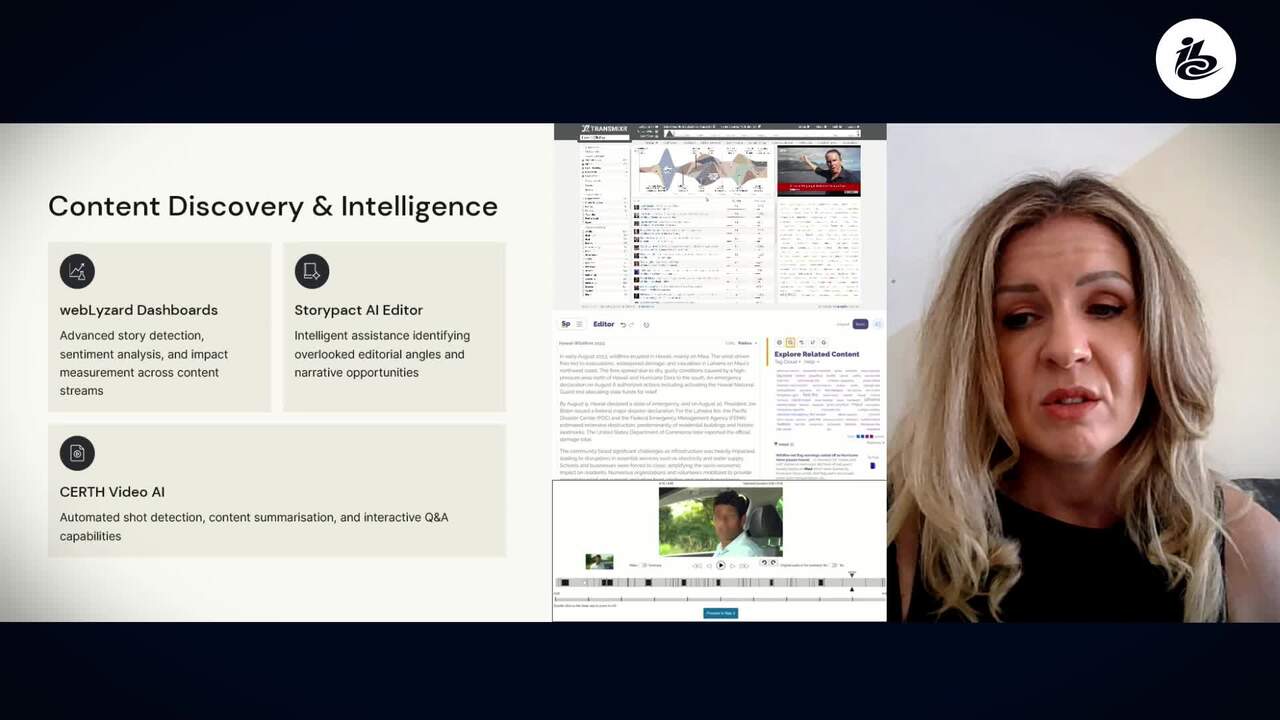Click the IBC logo badge
Viewport: 1280px width, 720px height.
pos(1196,58)
